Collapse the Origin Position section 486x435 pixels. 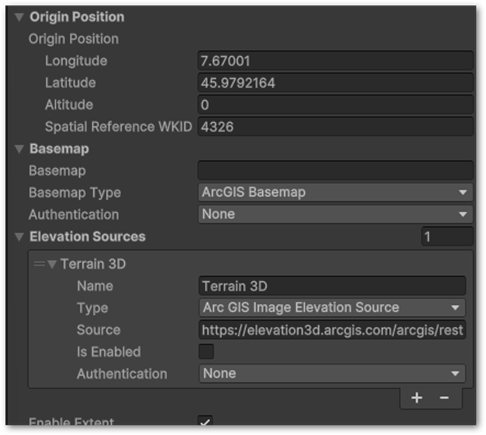coord(19,17)
